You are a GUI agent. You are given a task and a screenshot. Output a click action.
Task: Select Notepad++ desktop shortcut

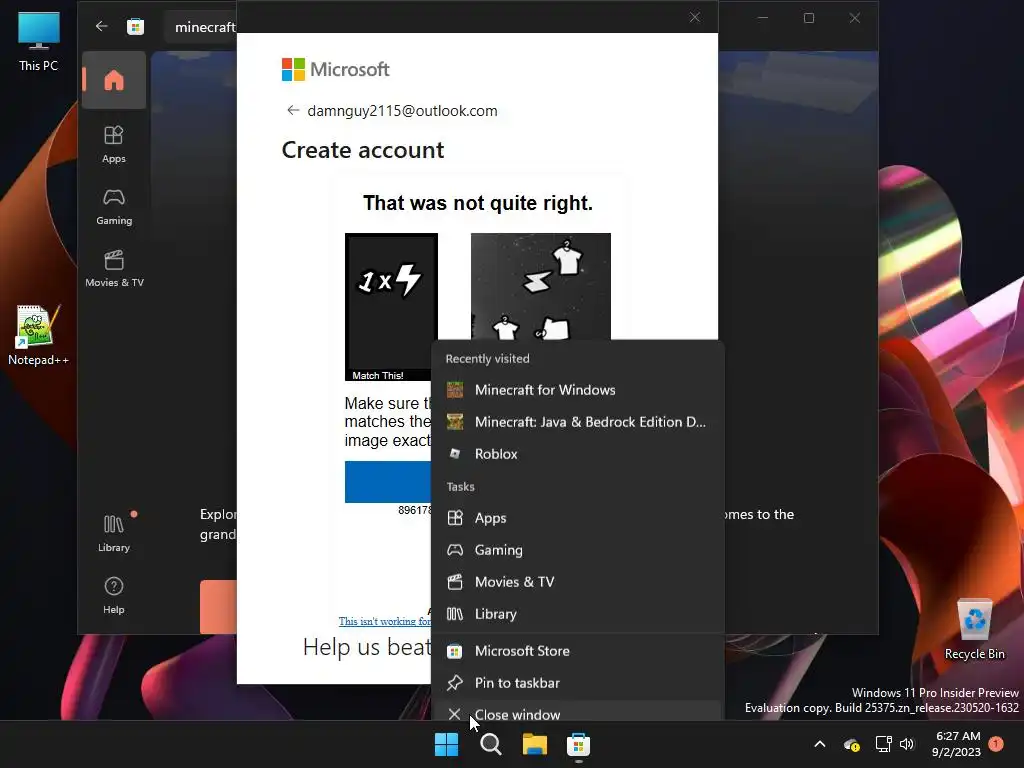click(39, 335)
